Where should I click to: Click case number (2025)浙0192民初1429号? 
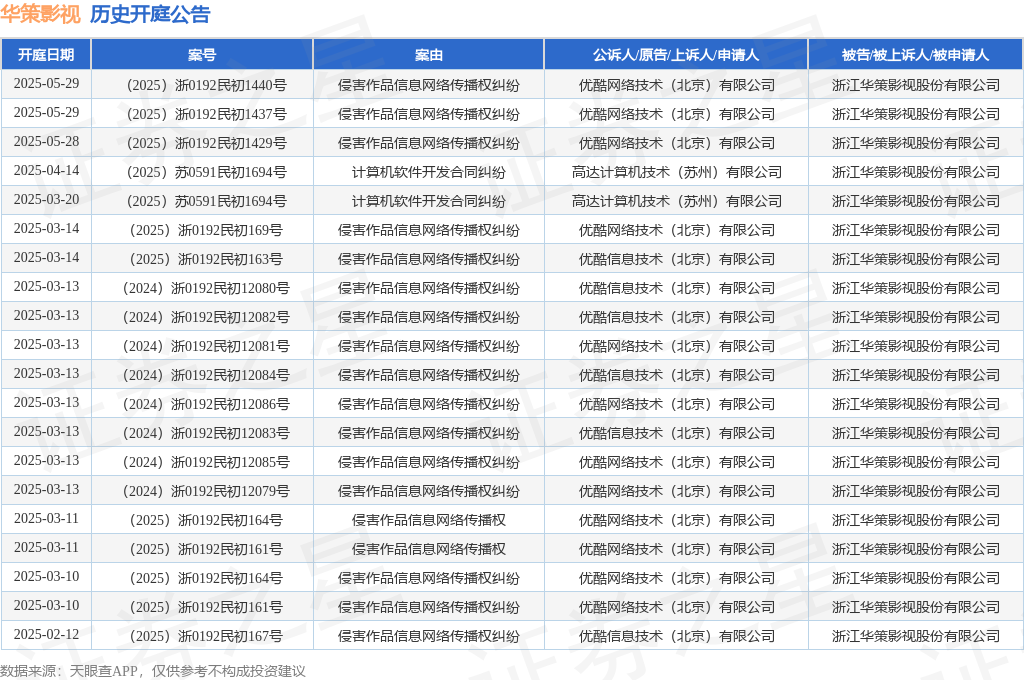(x=206, y=143)
